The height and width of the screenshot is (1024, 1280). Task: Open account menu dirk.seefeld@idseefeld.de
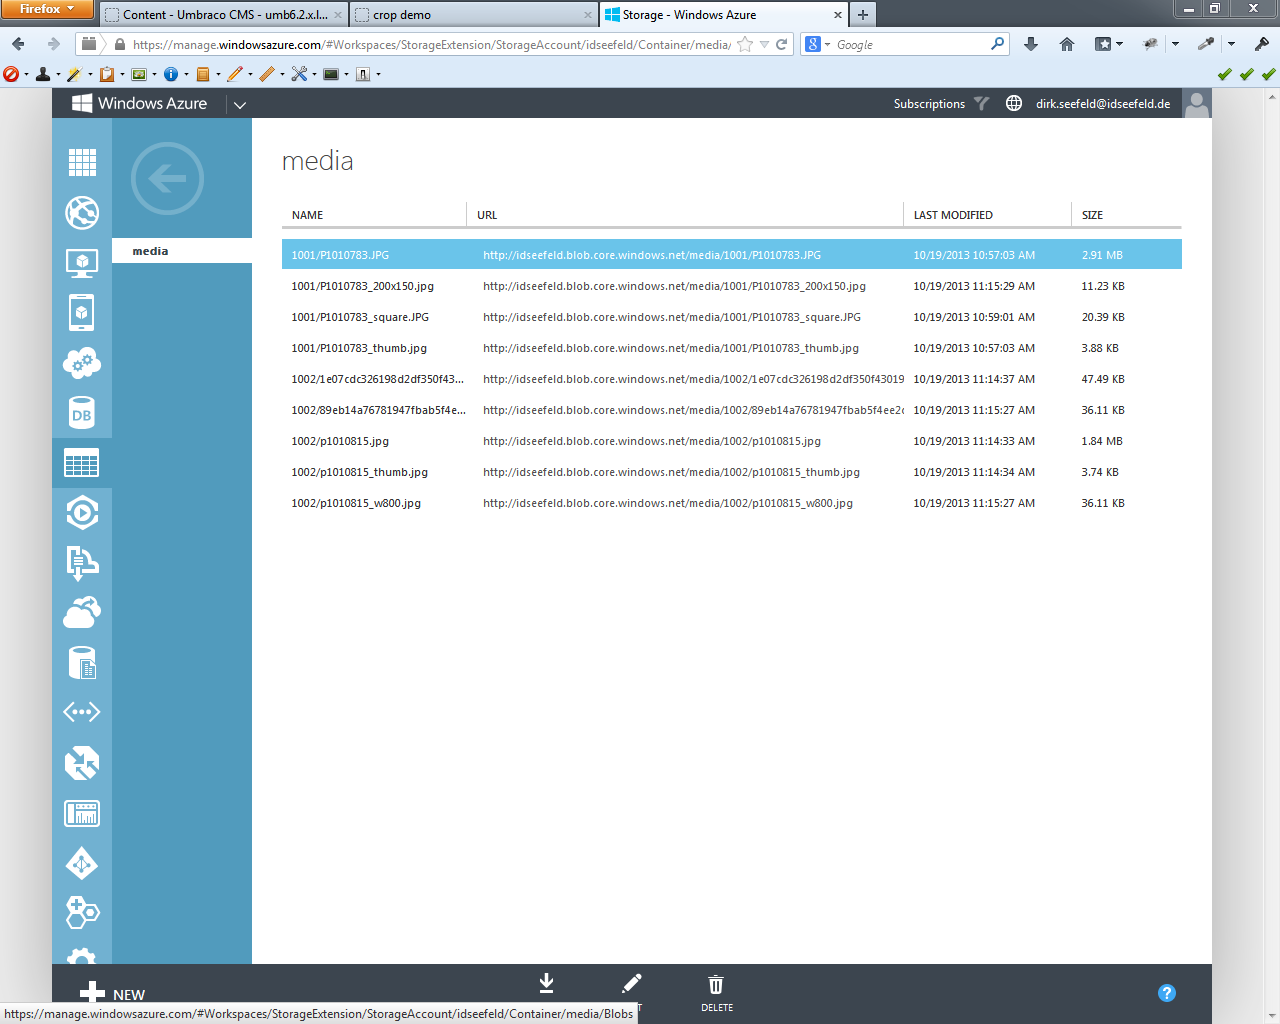click(1103, 104)
